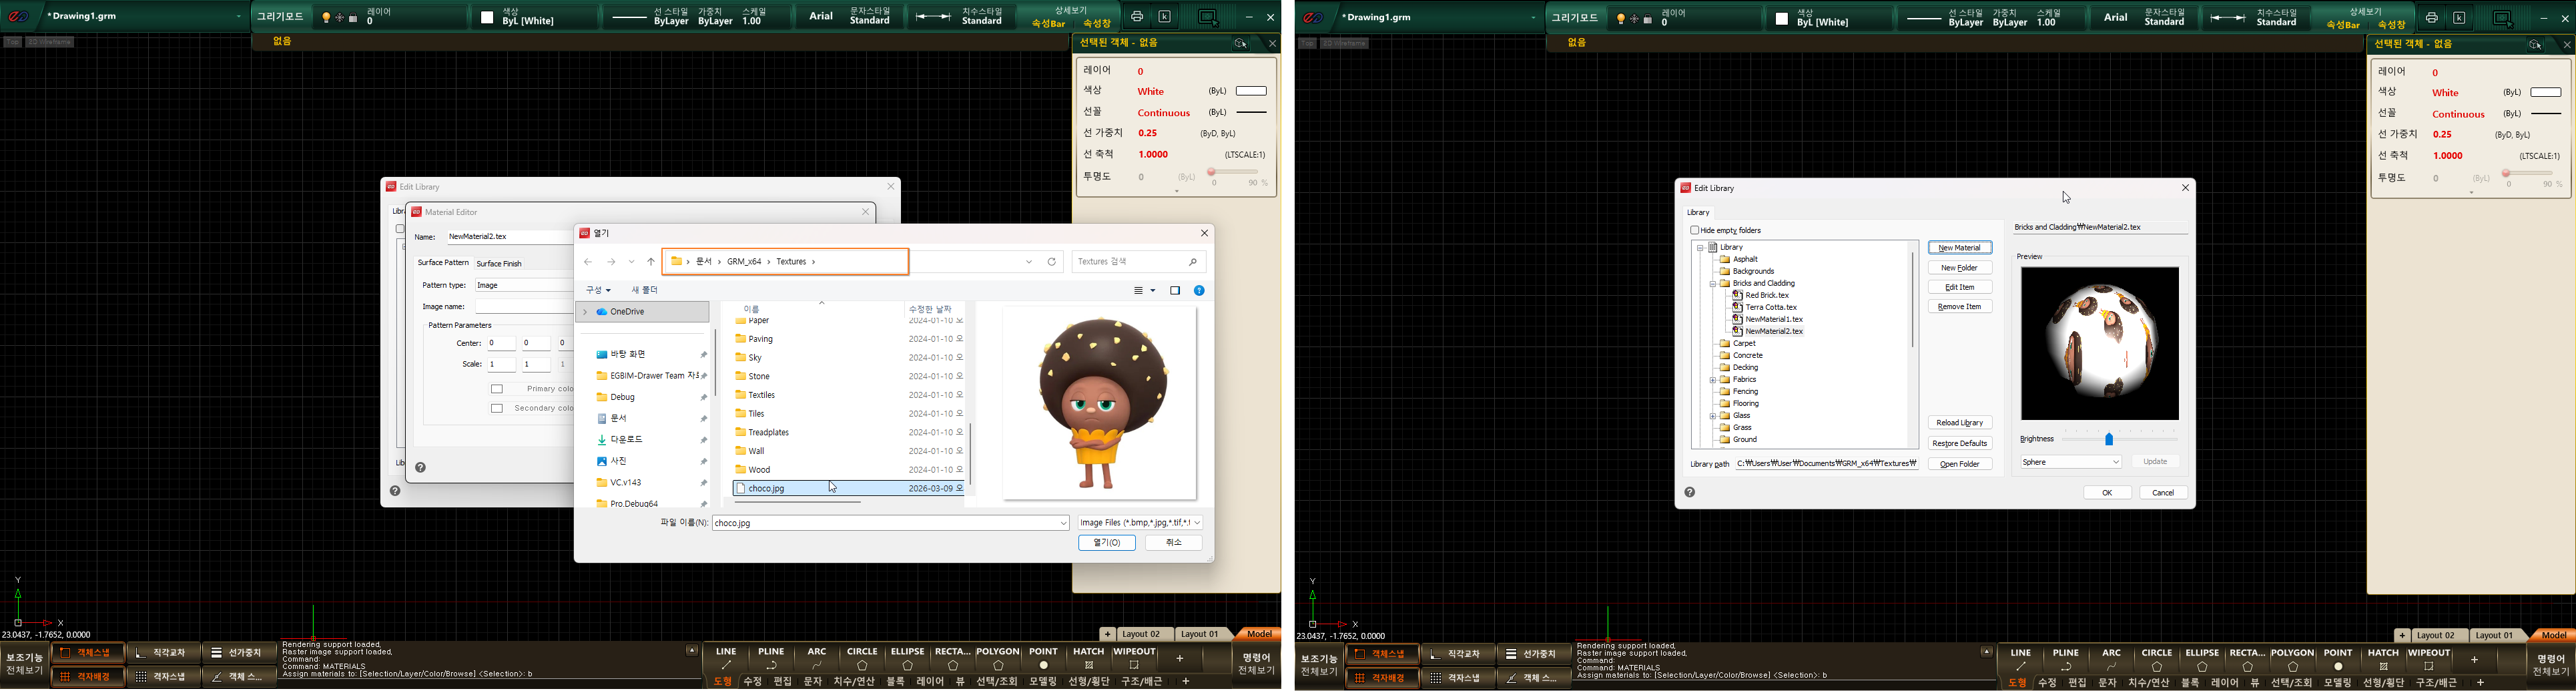Collapse the root Library node

[1700, 248]
